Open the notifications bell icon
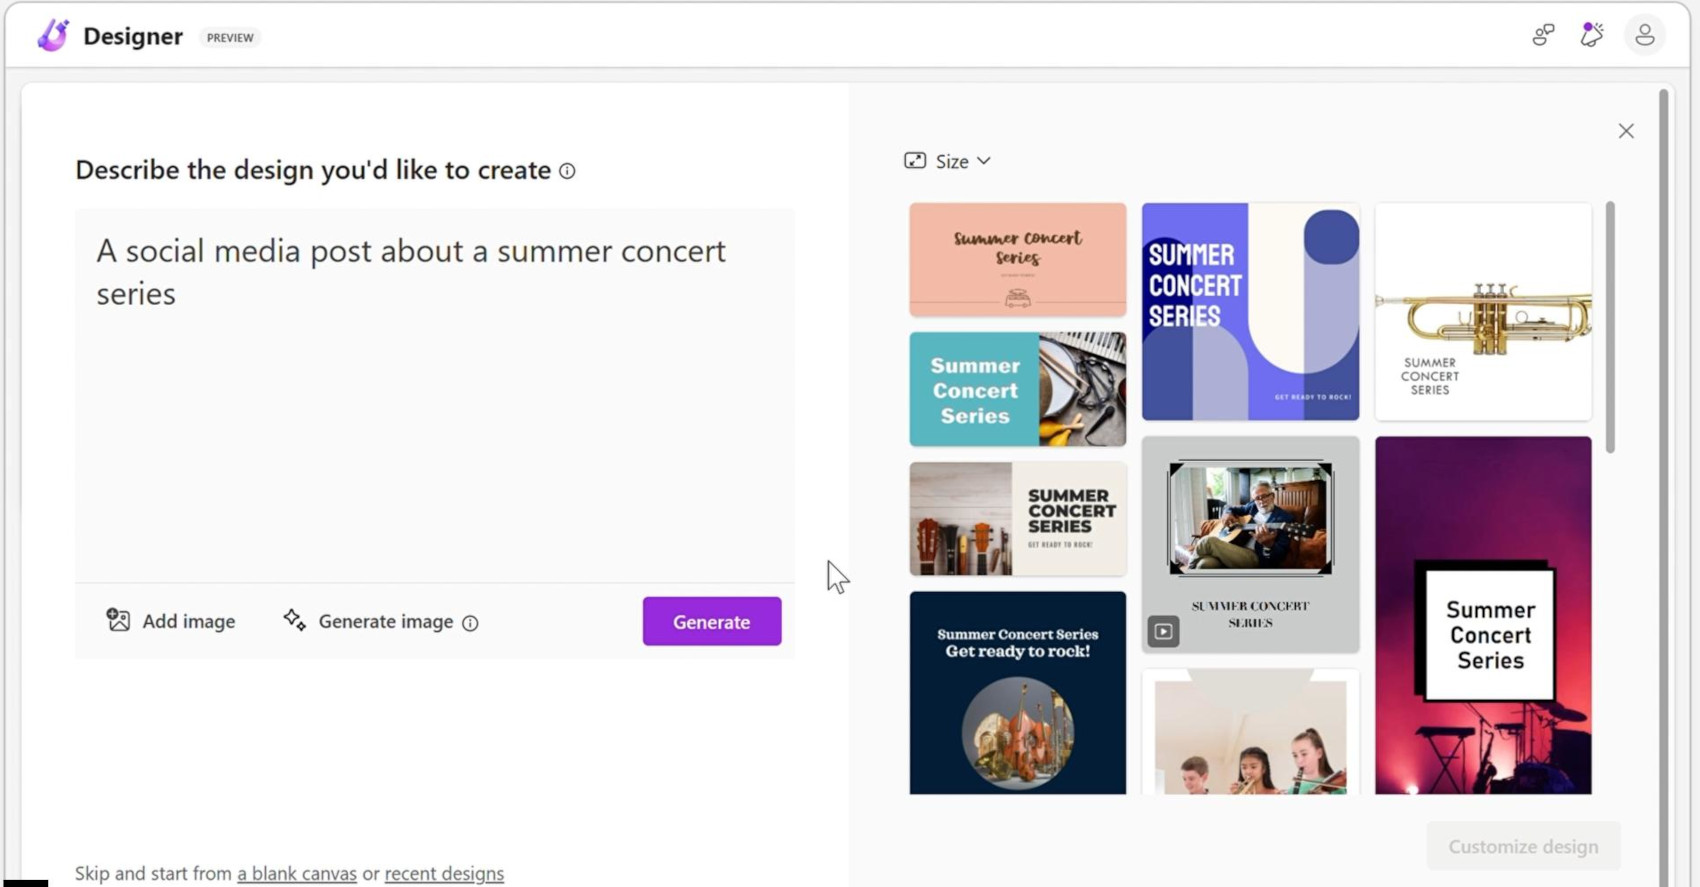 point(1591,36)
